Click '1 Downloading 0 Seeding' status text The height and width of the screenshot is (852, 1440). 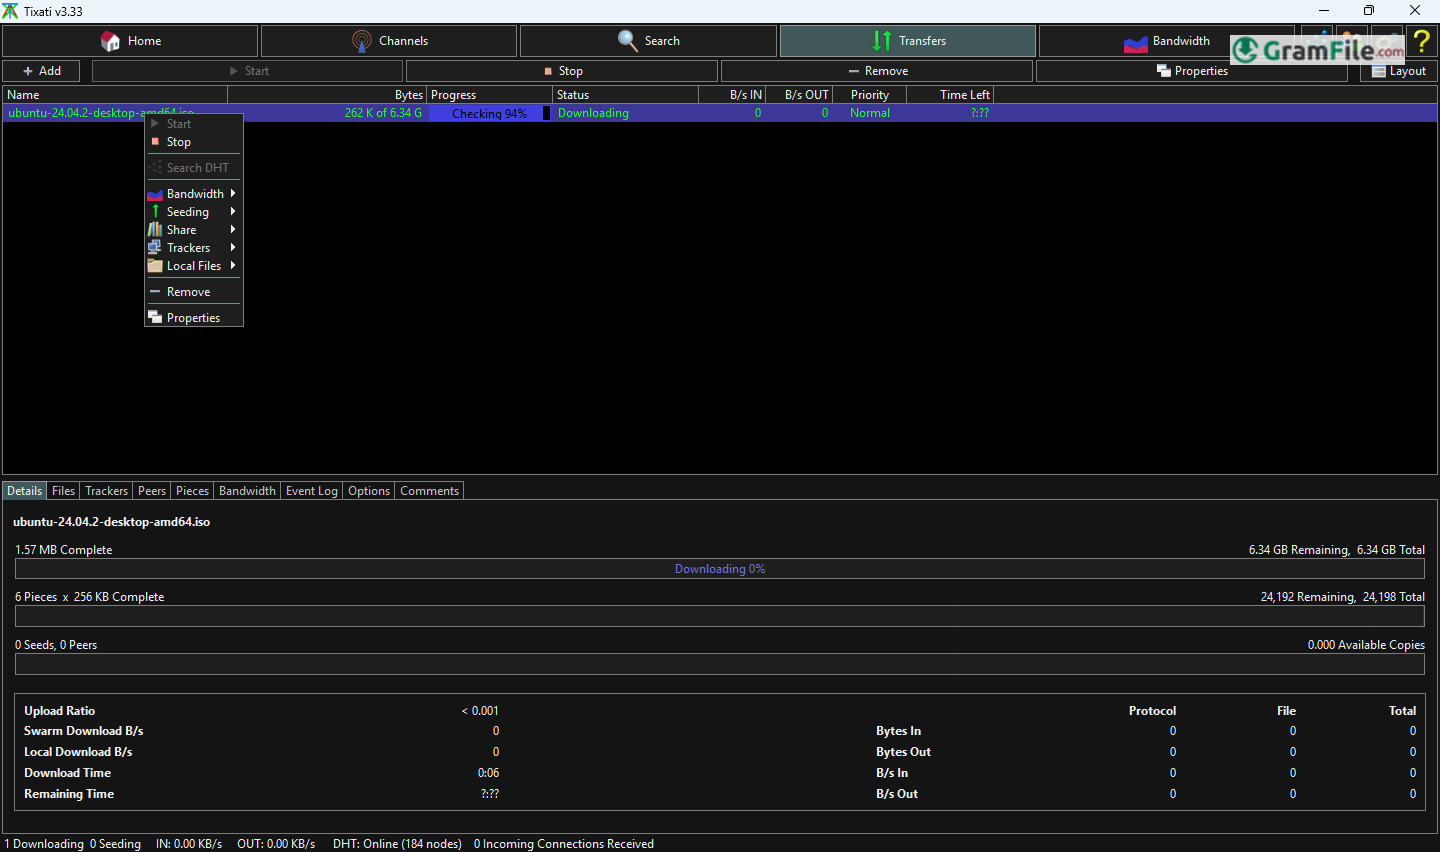click(x=73, y=844)
